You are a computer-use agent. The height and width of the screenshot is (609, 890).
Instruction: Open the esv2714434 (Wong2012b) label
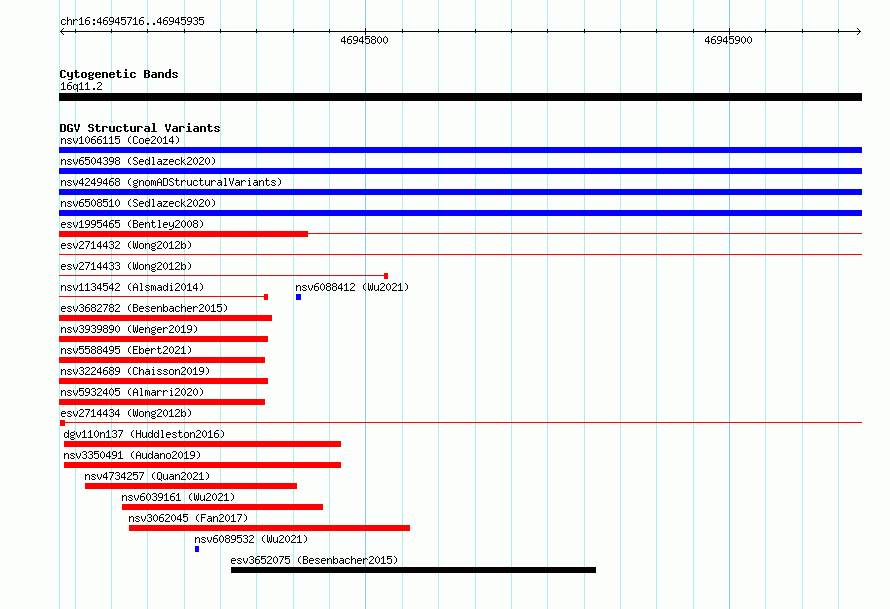[x=126, y=413]
